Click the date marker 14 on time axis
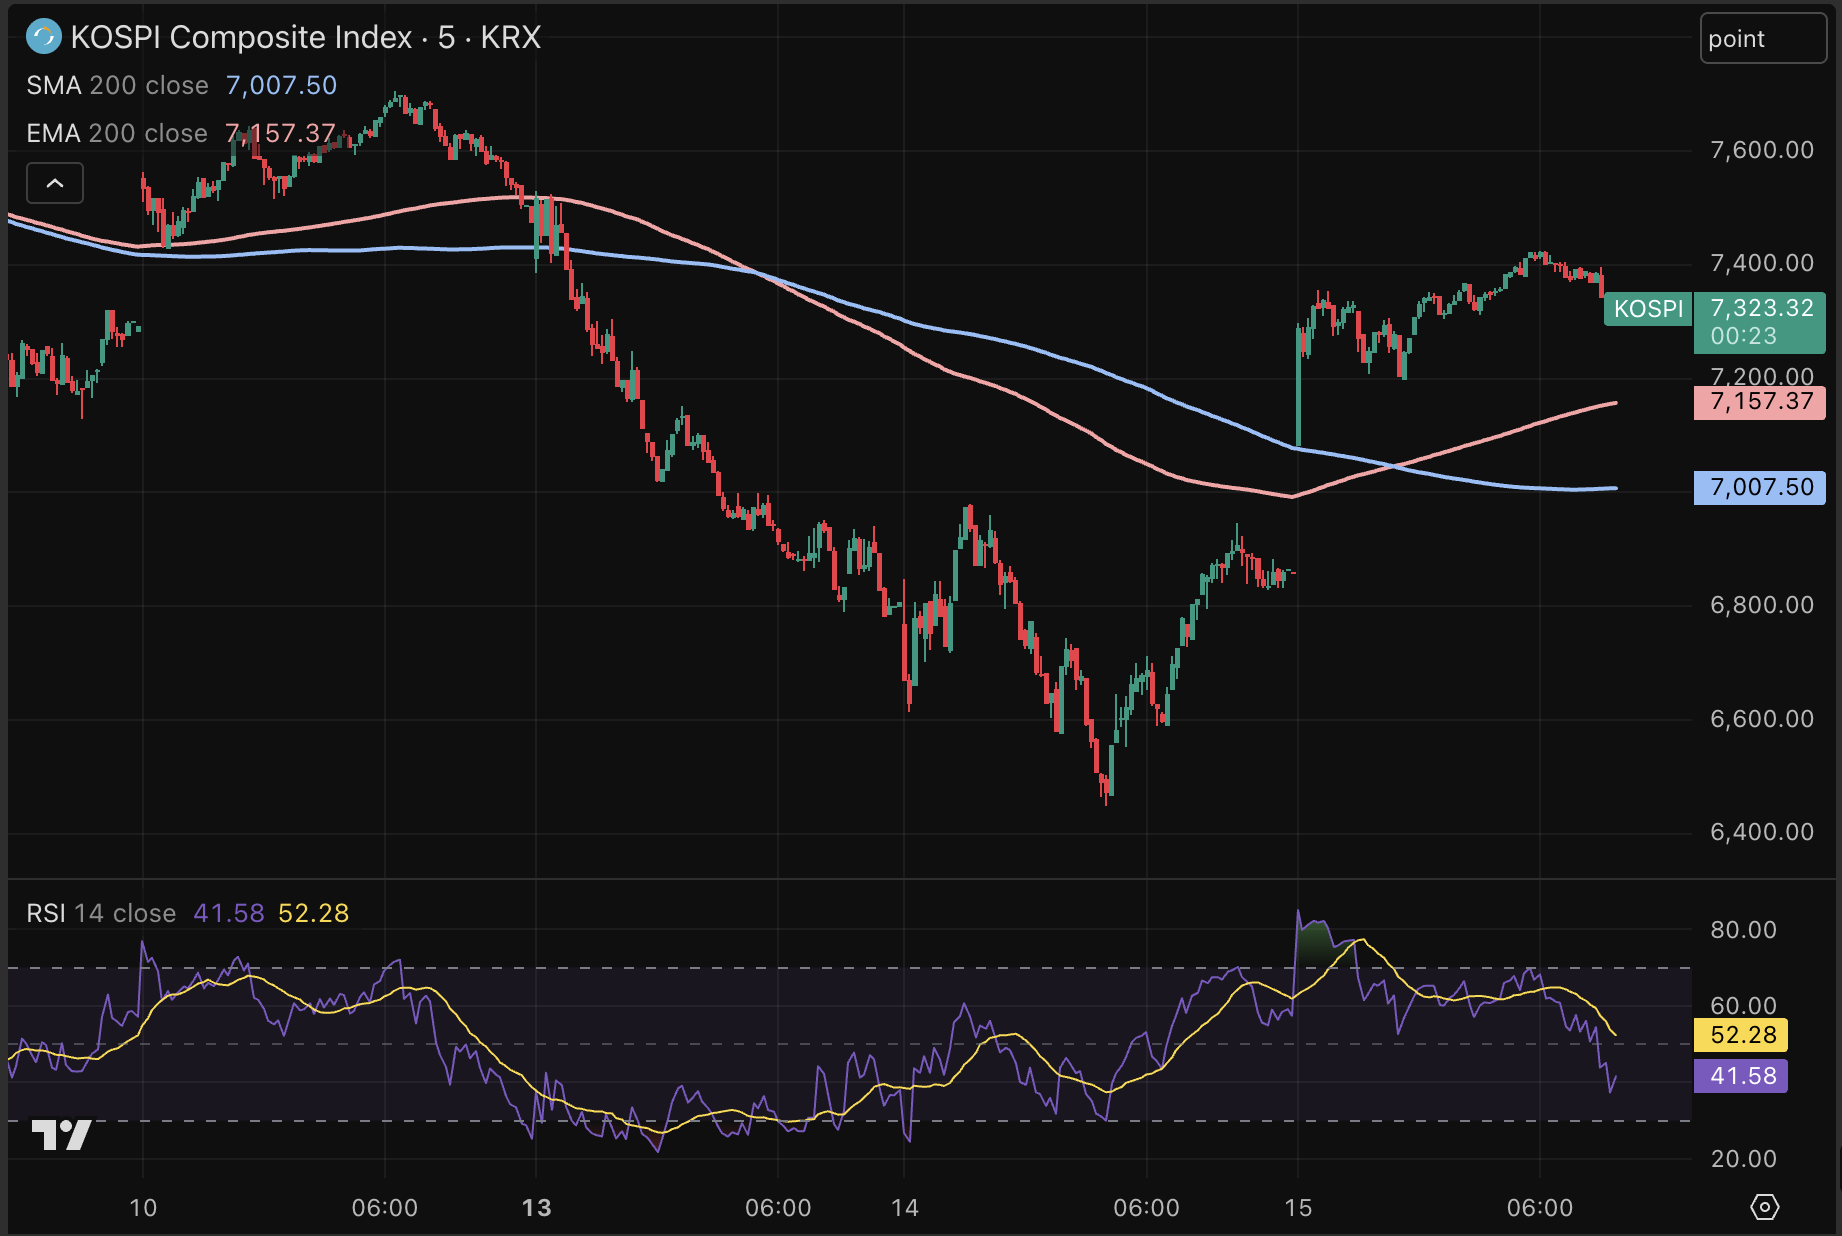Viewport: 1842px width, 1236px height. pos(905,1208)
